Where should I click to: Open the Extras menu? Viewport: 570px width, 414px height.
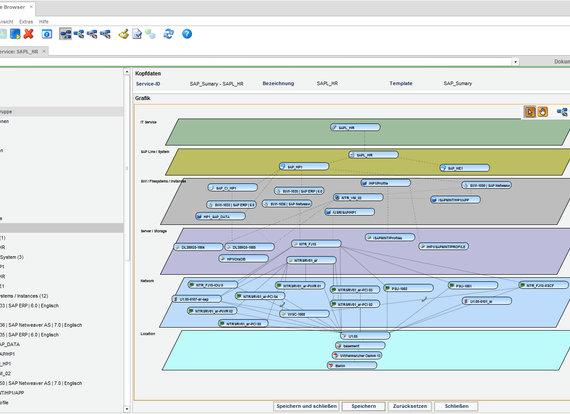(26, 22)
